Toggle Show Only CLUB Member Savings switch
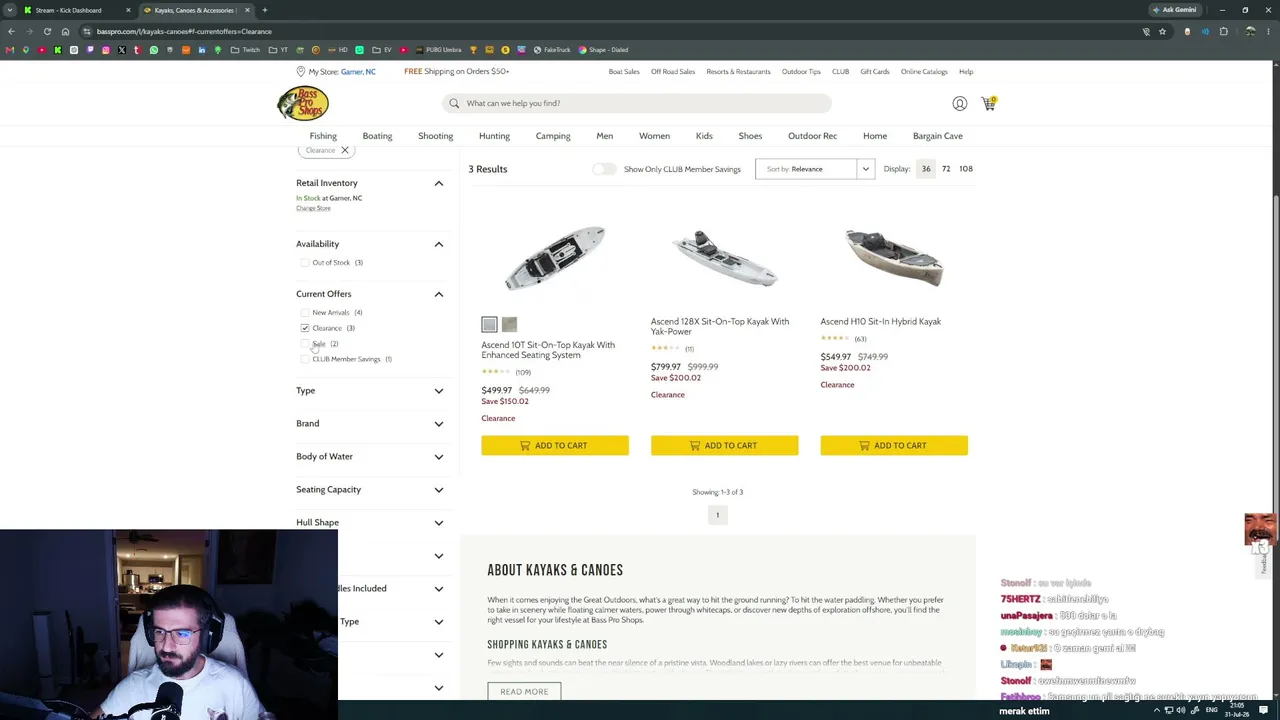Image resolution: width=1280 pixels, height=720 pixels. pyautogui.click(x=604, y=169)
